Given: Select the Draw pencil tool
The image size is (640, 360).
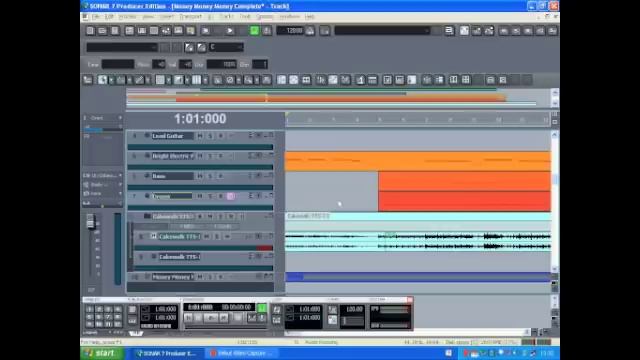Looking at the screenshot, I should pyautogui.click(x=139, y=80).
